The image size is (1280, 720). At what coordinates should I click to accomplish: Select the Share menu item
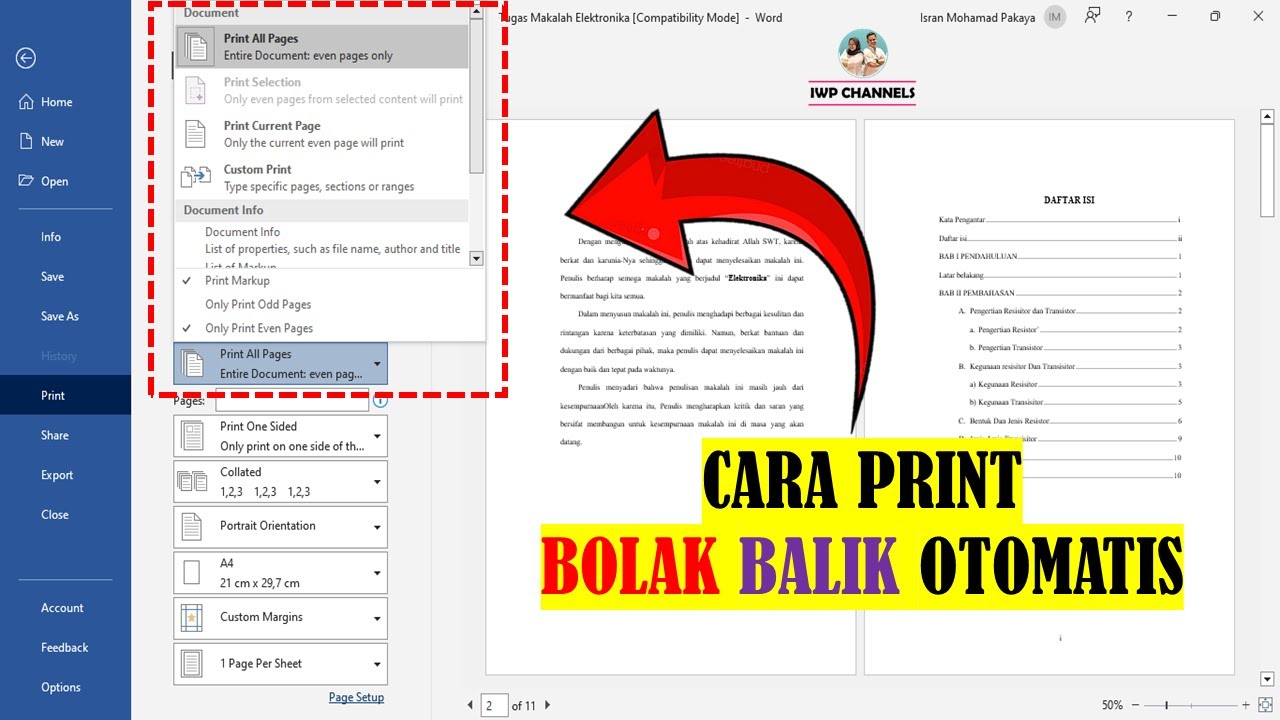pyautogui.click(x=56, y=435)
